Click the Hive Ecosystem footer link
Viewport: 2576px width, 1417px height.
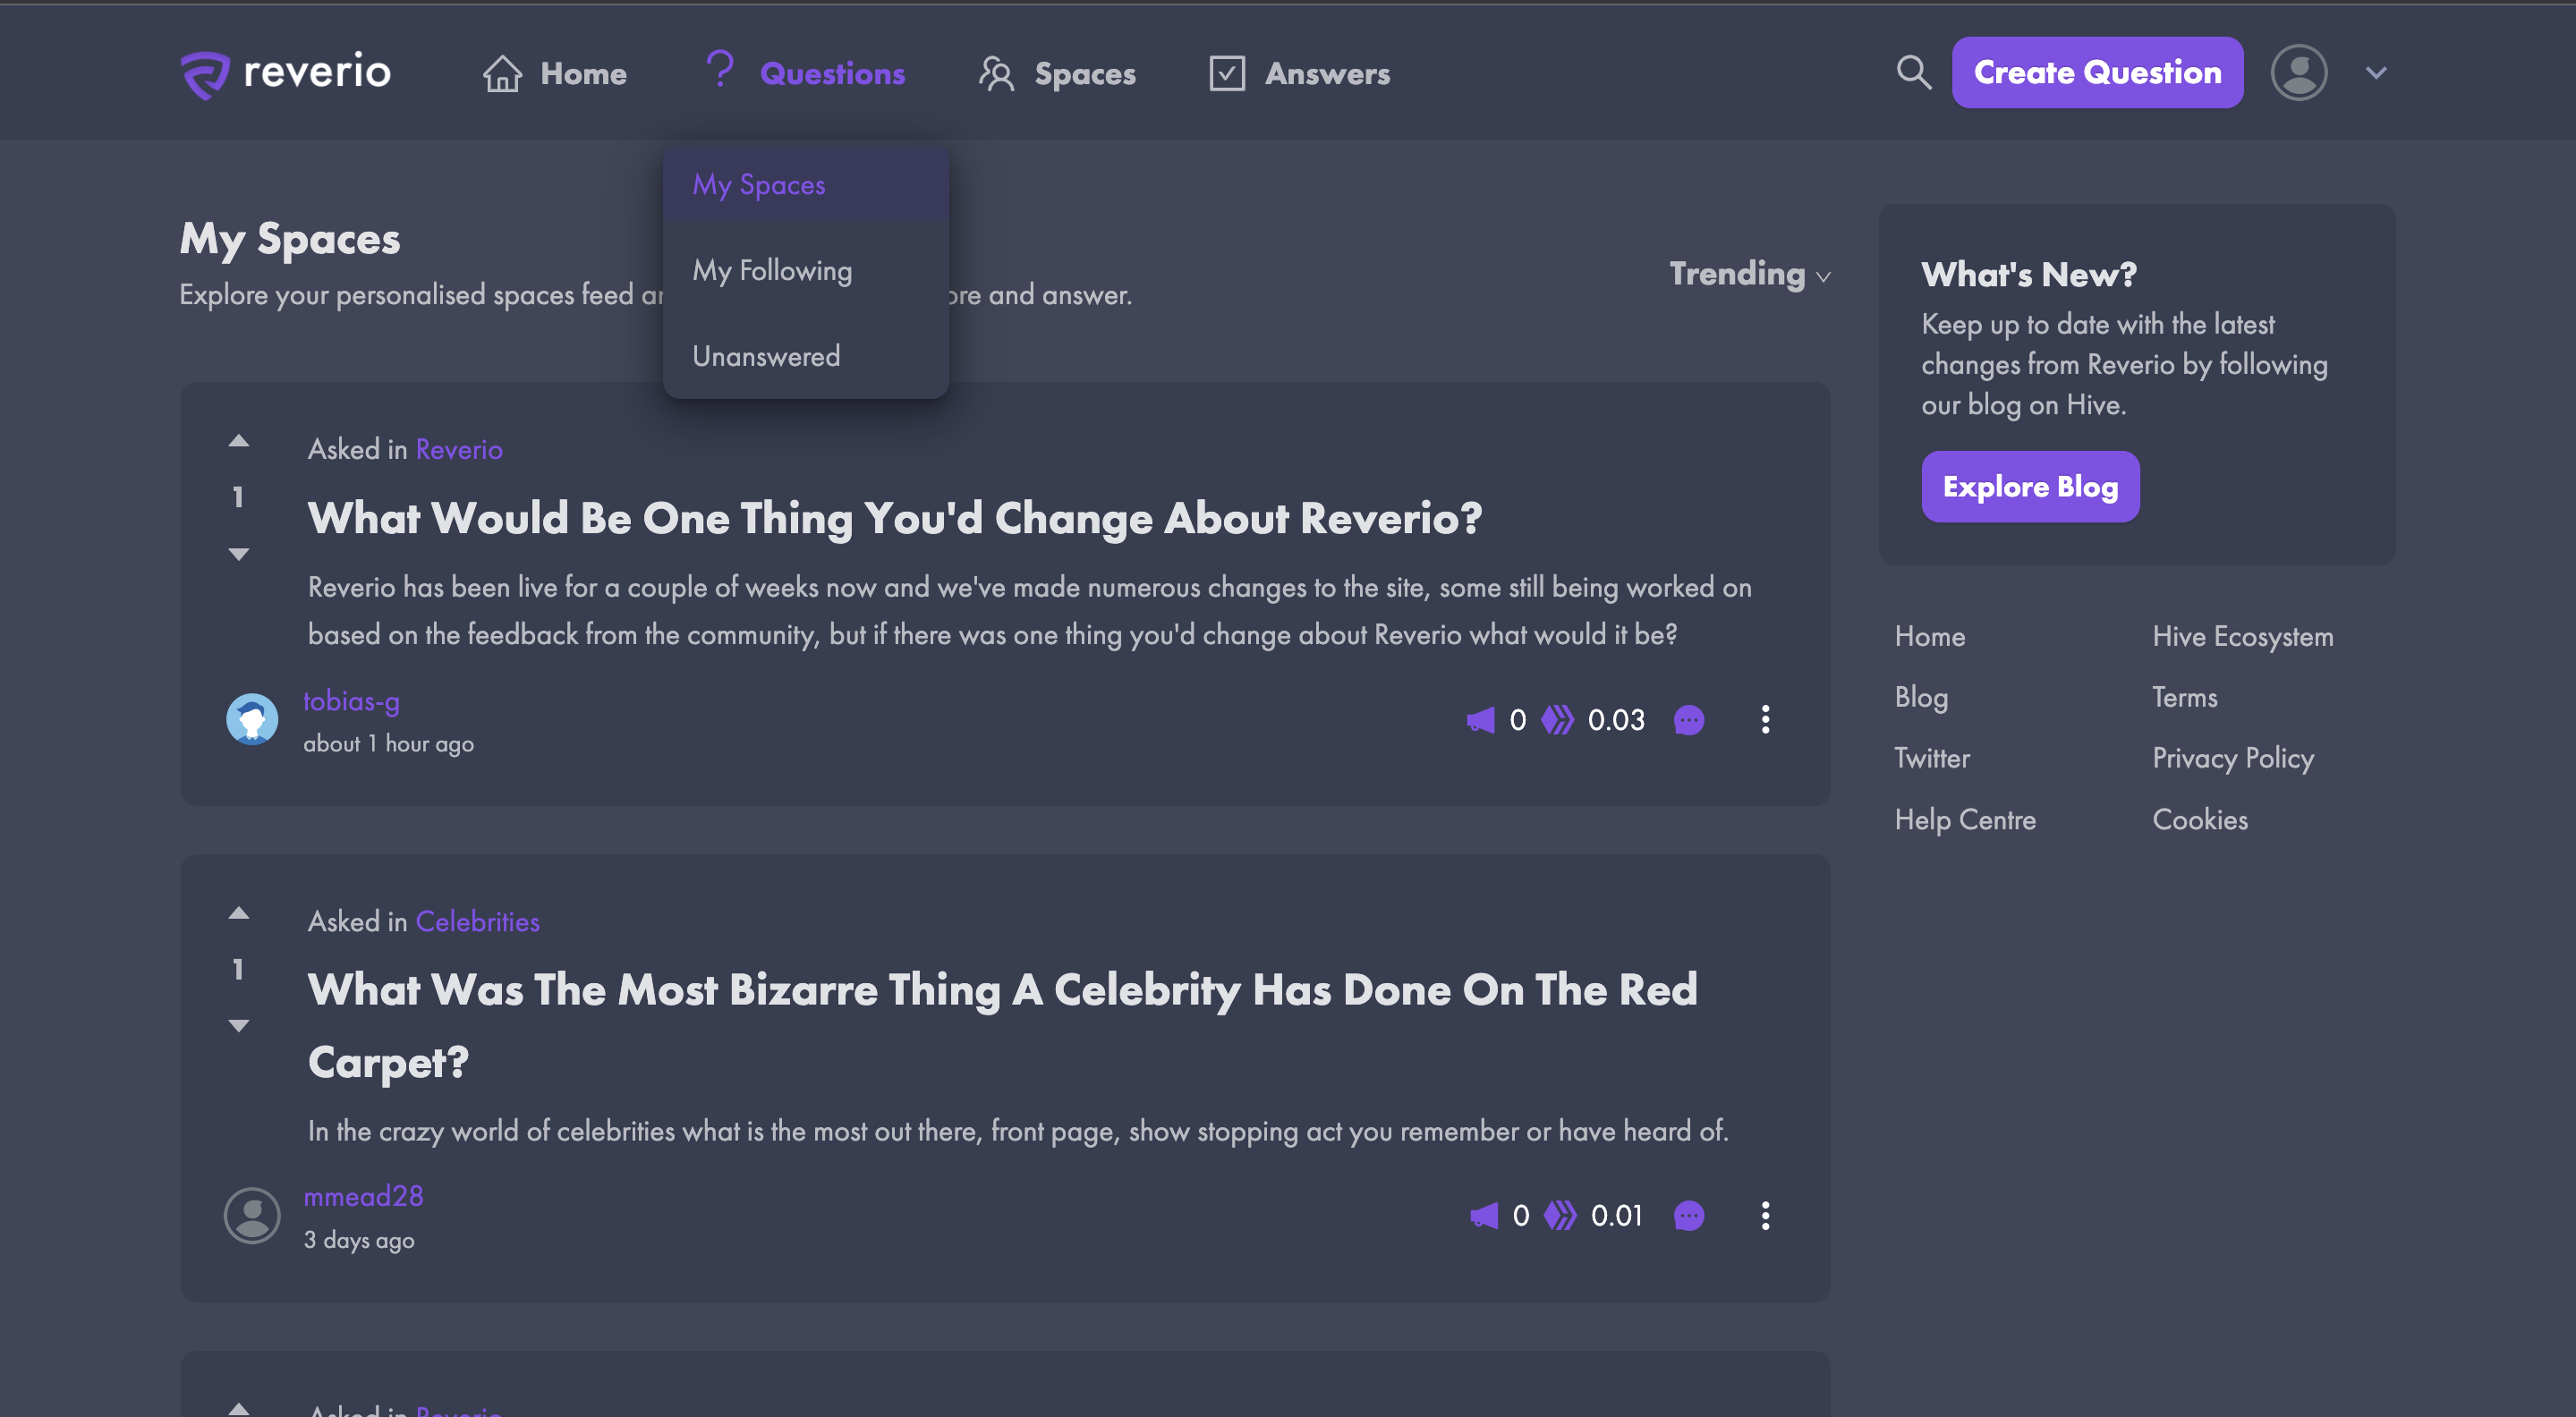(x=2243, y=636)
